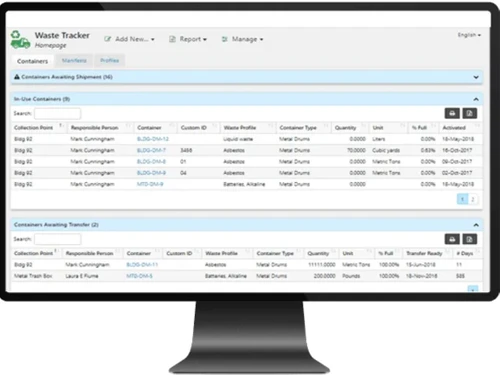Switch to the Containers tab
The height and width of the screenshot is (375, 500).
point(32,61)
